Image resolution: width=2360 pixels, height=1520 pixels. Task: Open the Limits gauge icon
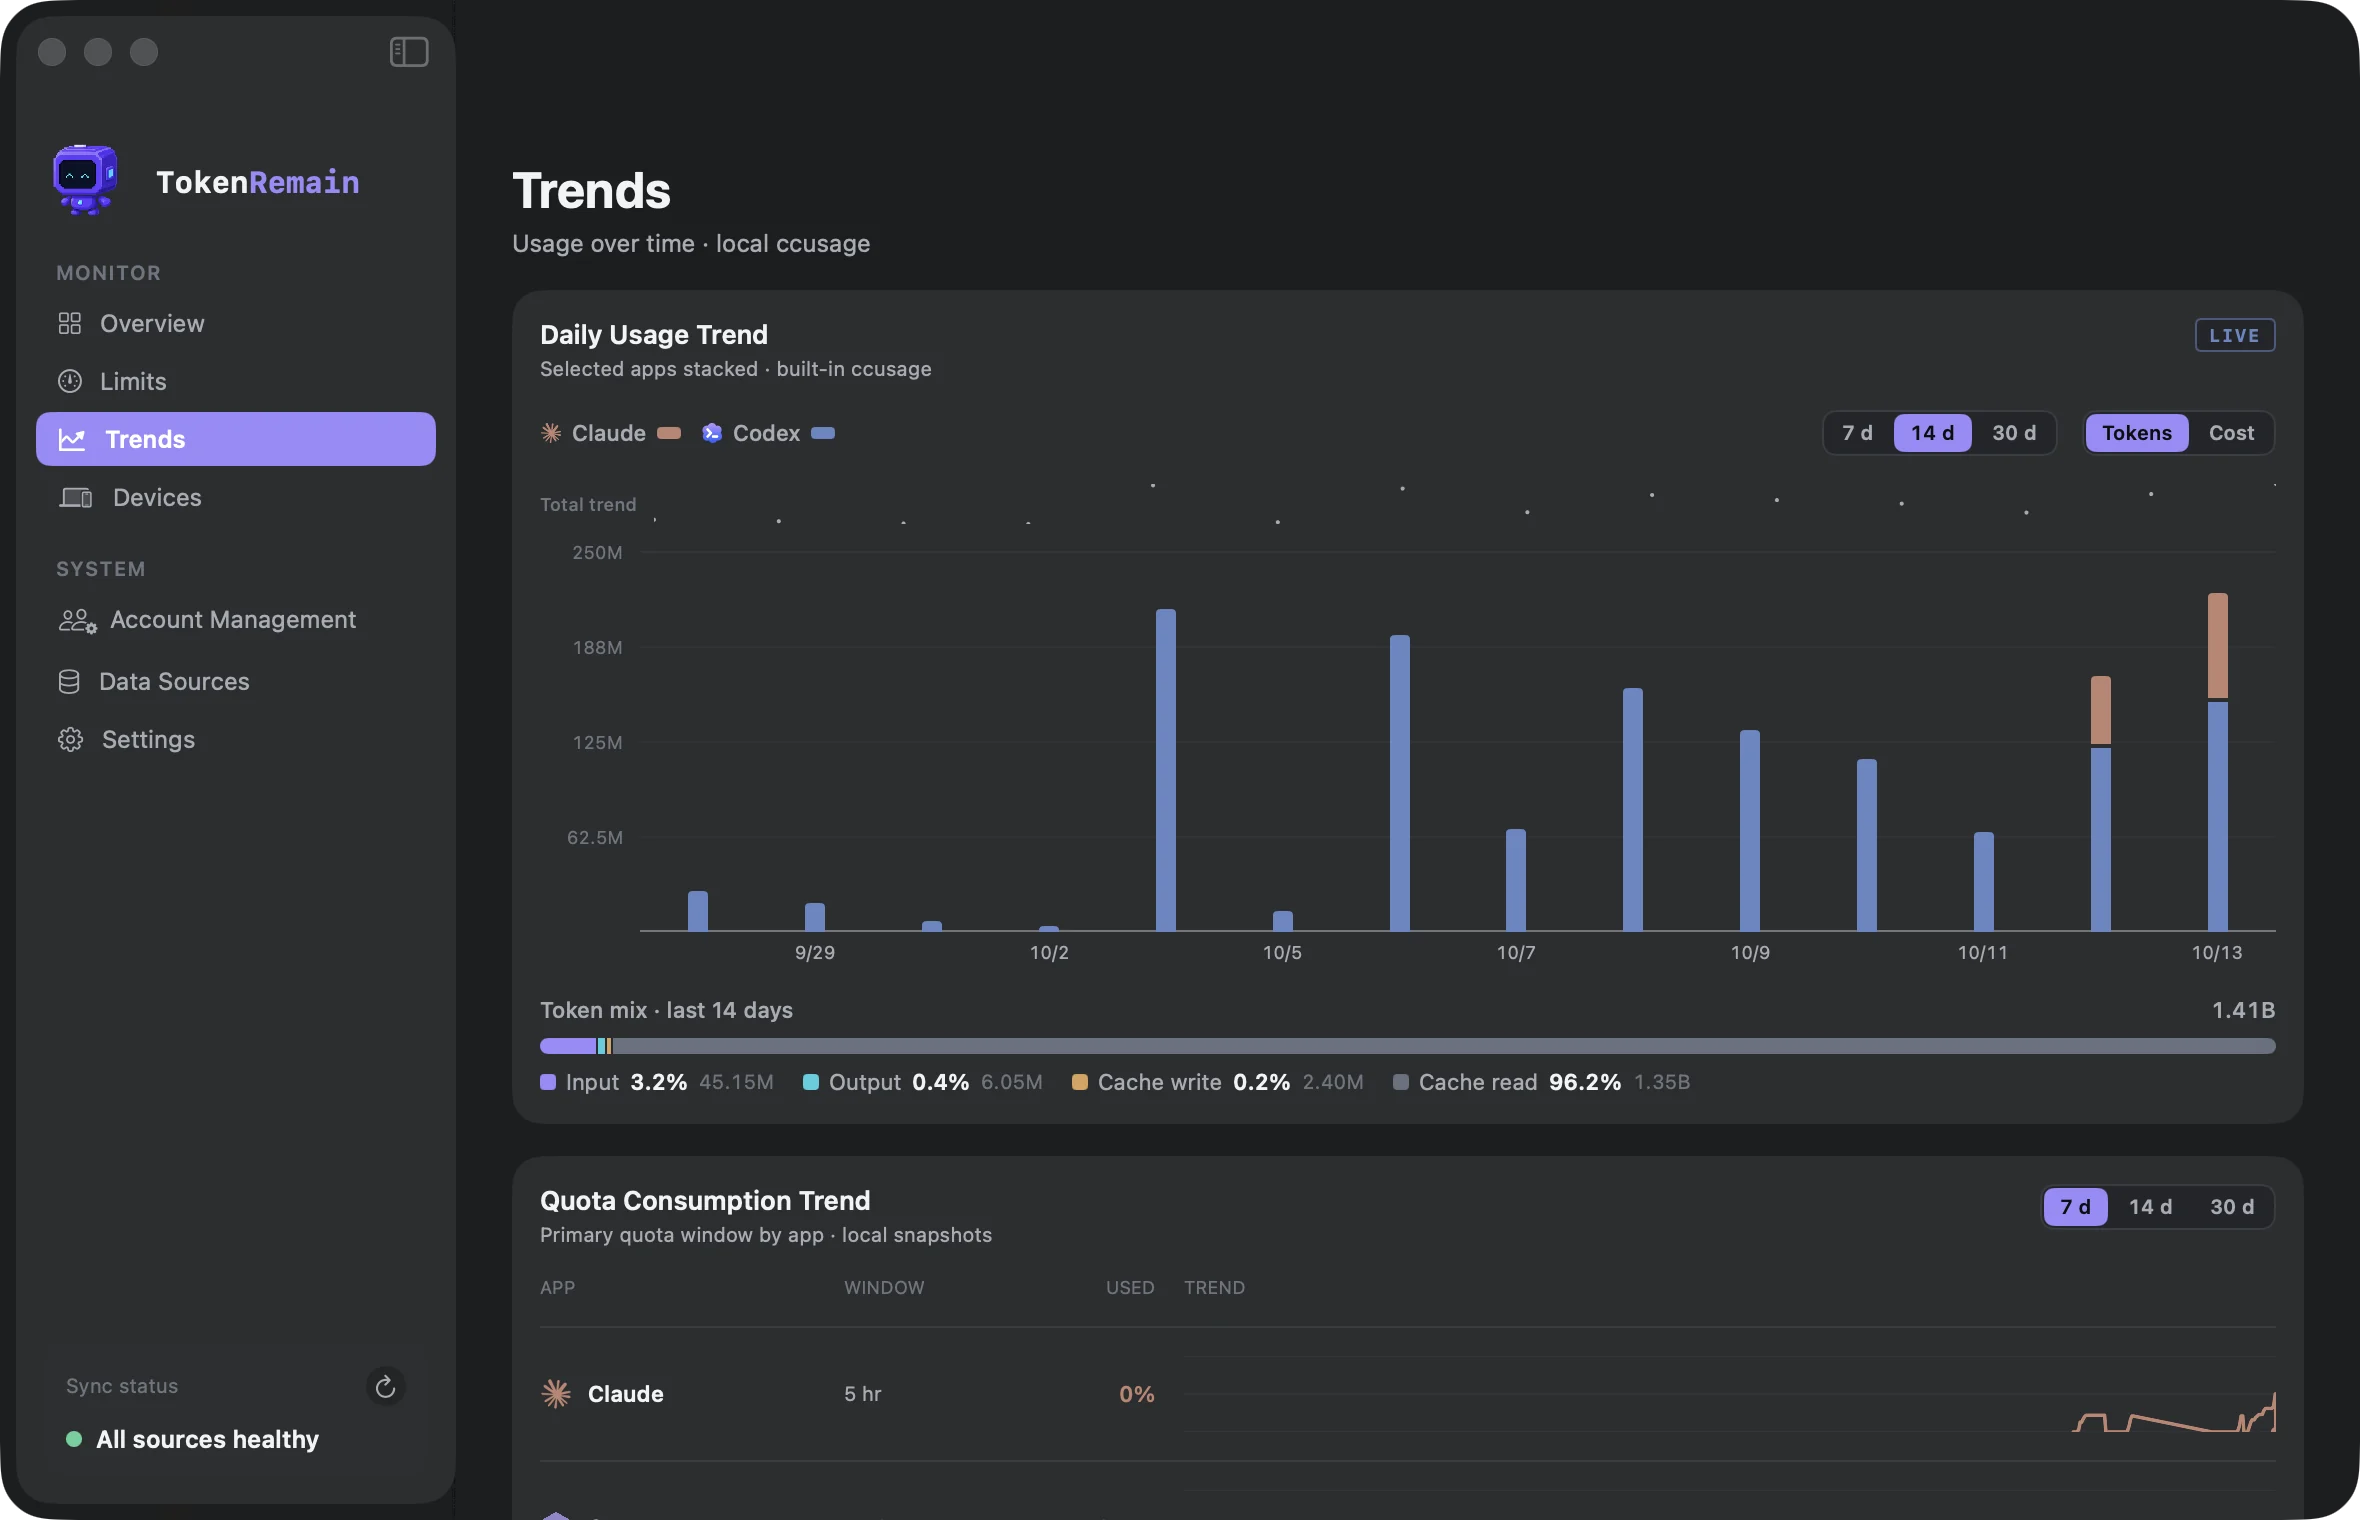point(69,381)
